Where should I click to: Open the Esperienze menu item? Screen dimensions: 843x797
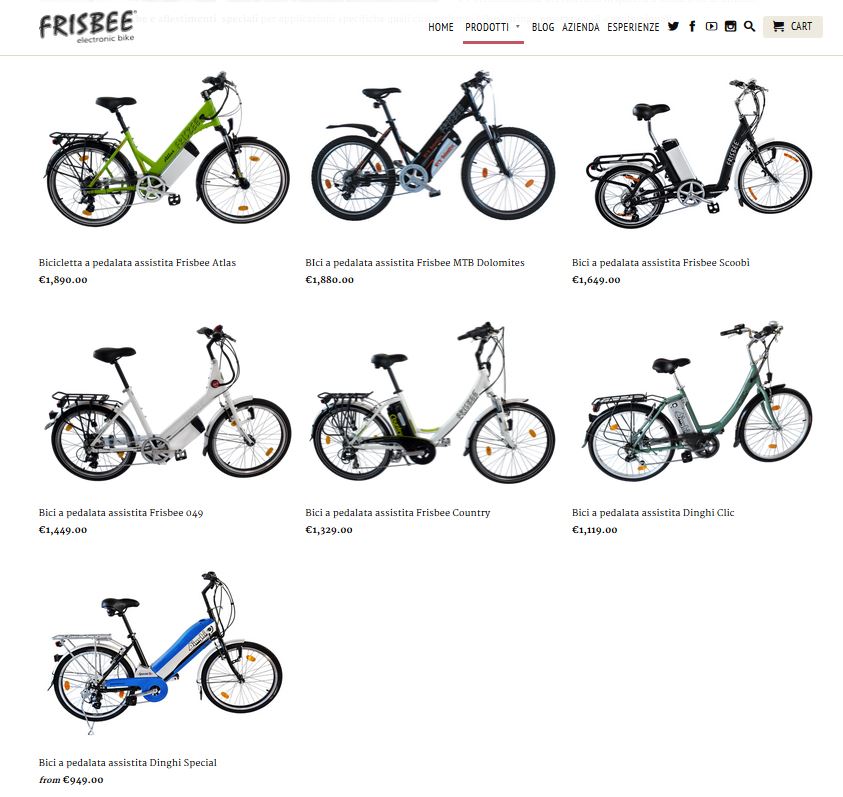coord(633,27)
